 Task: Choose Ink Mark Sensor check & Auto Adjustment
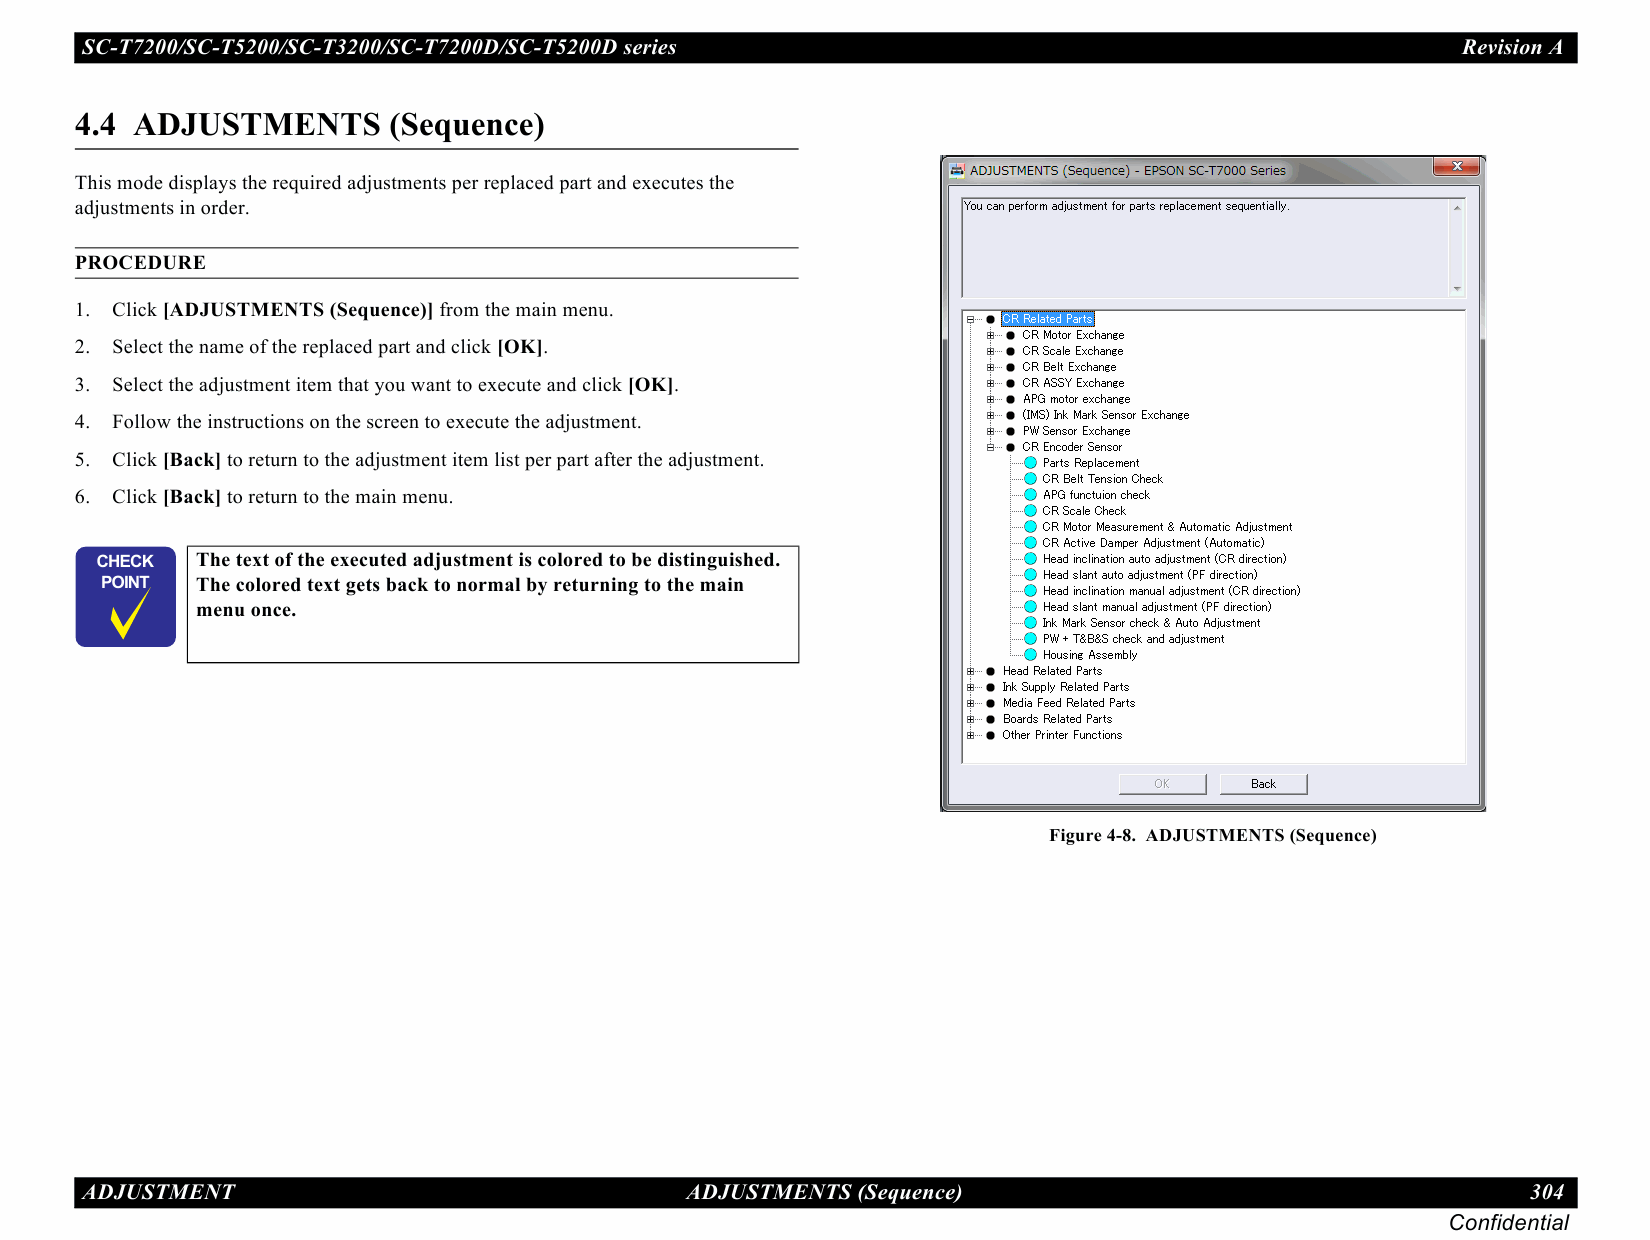[1150, 623]
